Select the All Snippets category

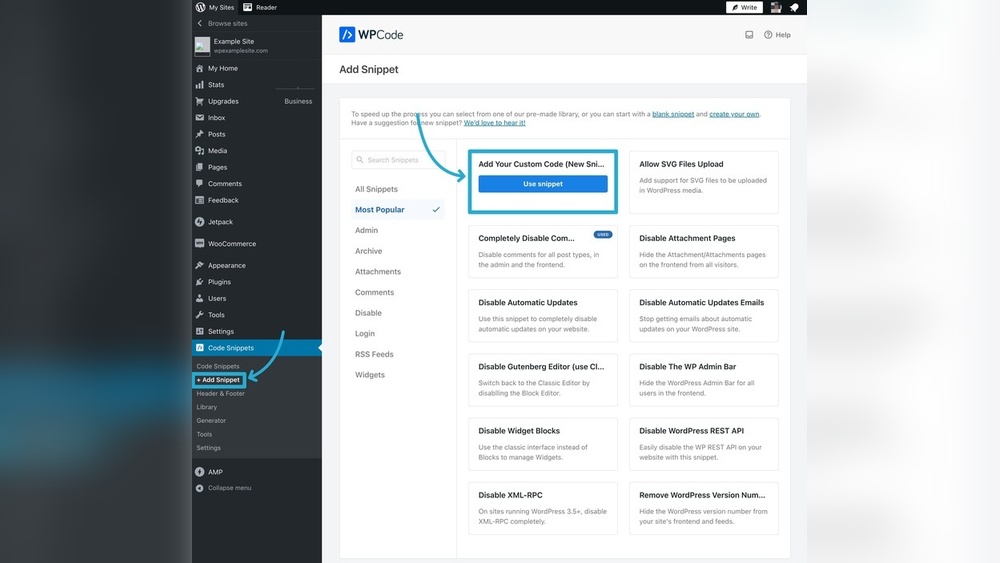pyautogui.click(x=376, y=189)
